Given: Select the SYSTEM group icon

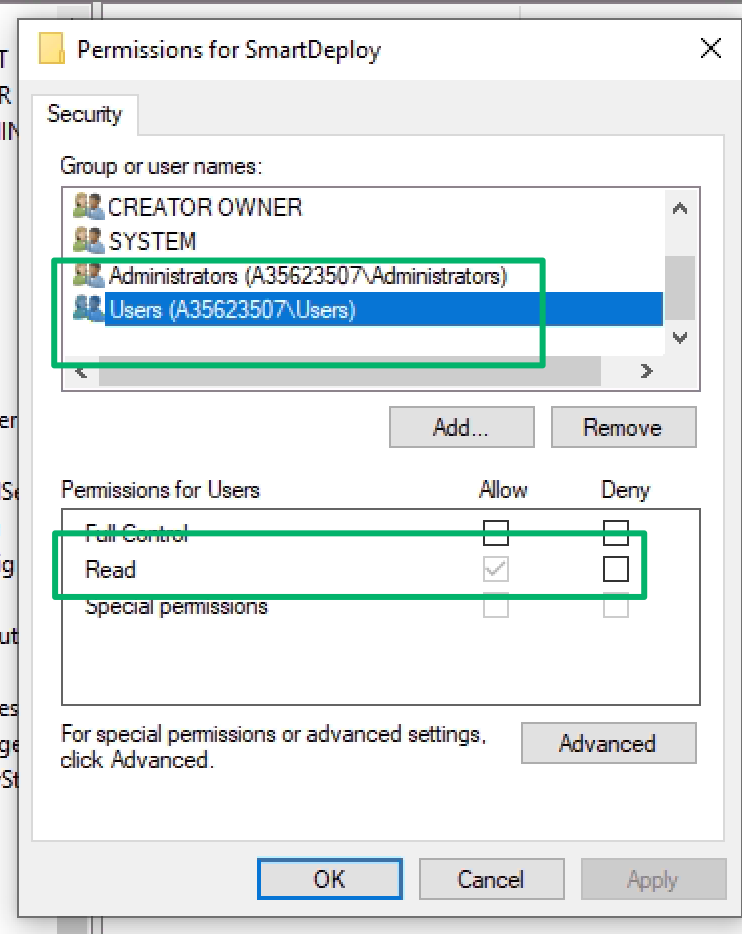Looking at the screenshot, I should 89,240.
